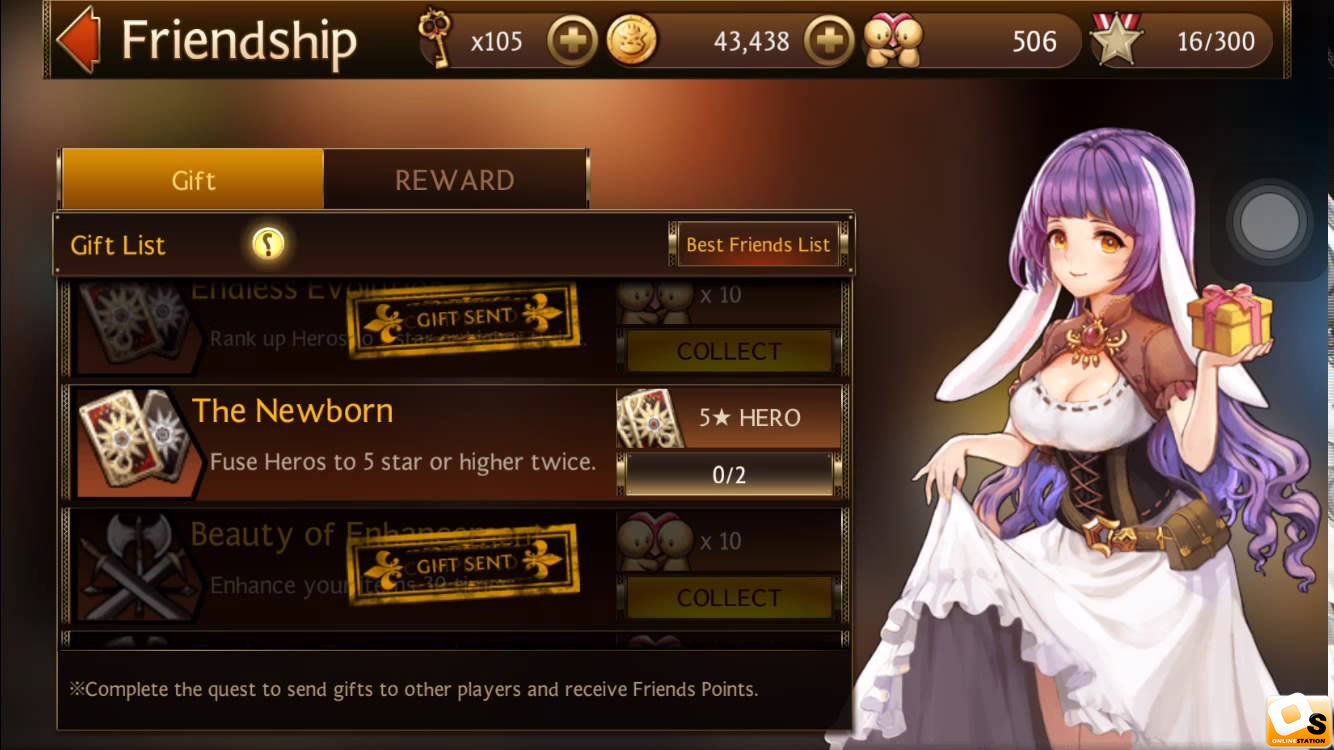Viewport: 1334px width, 750px height.
Task: Tap the 0/2 progress bar
Action: coord(729,474)
